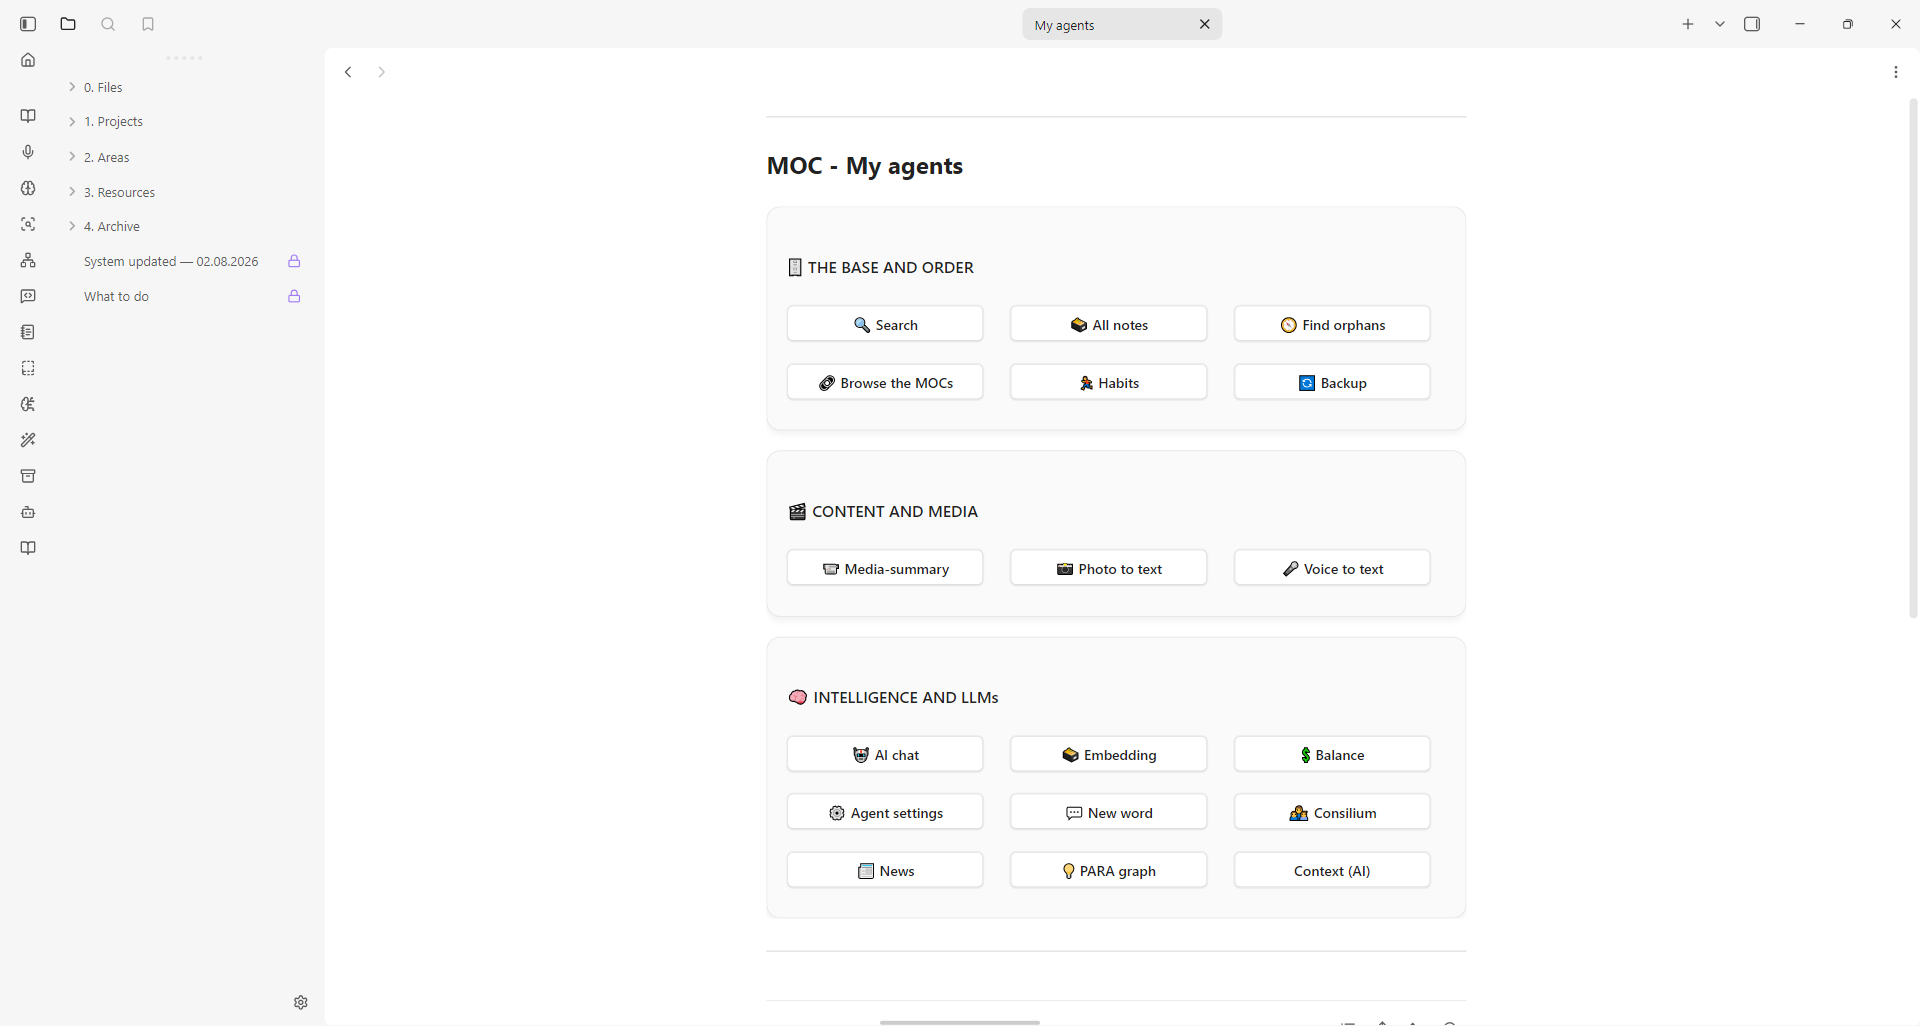Open the What to do note

(x=116, y=297)
